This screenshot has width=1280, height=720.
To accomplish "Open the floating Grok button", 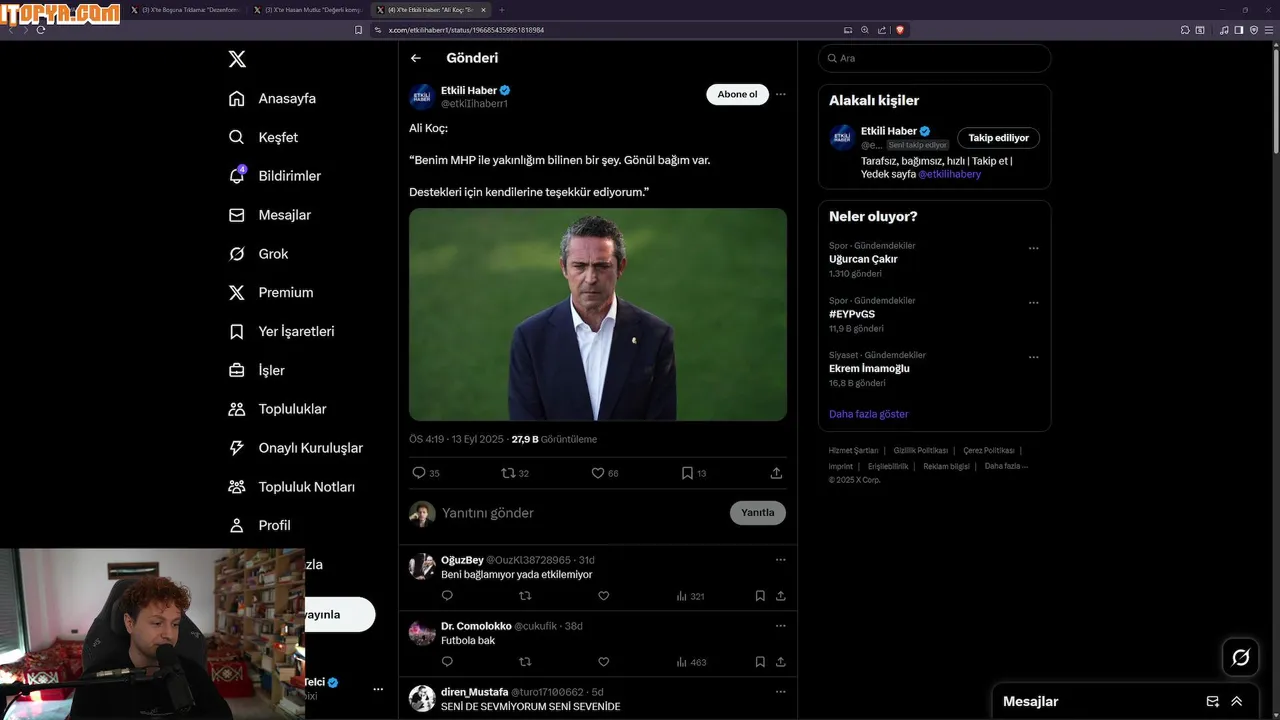I will (1241, 657).
